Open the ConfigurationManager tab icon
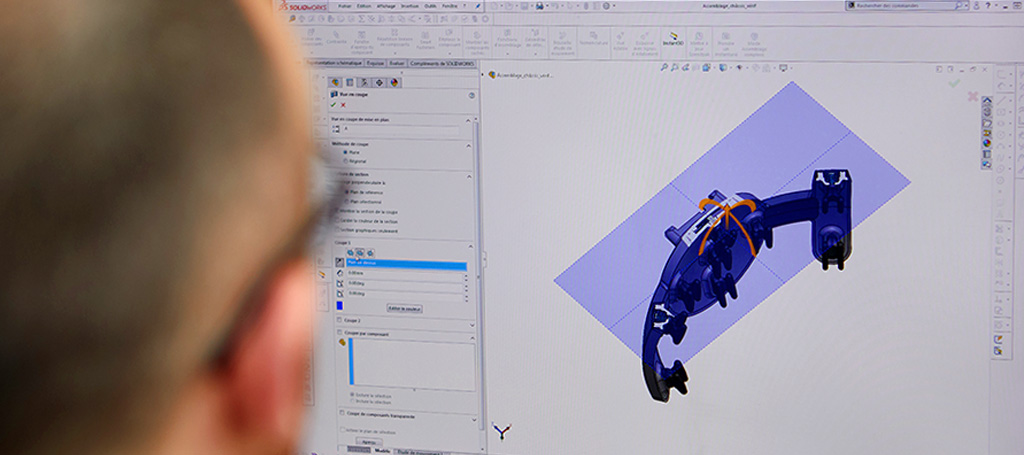Viewport: 1024px width, 455px height. (x=364, y=82)
